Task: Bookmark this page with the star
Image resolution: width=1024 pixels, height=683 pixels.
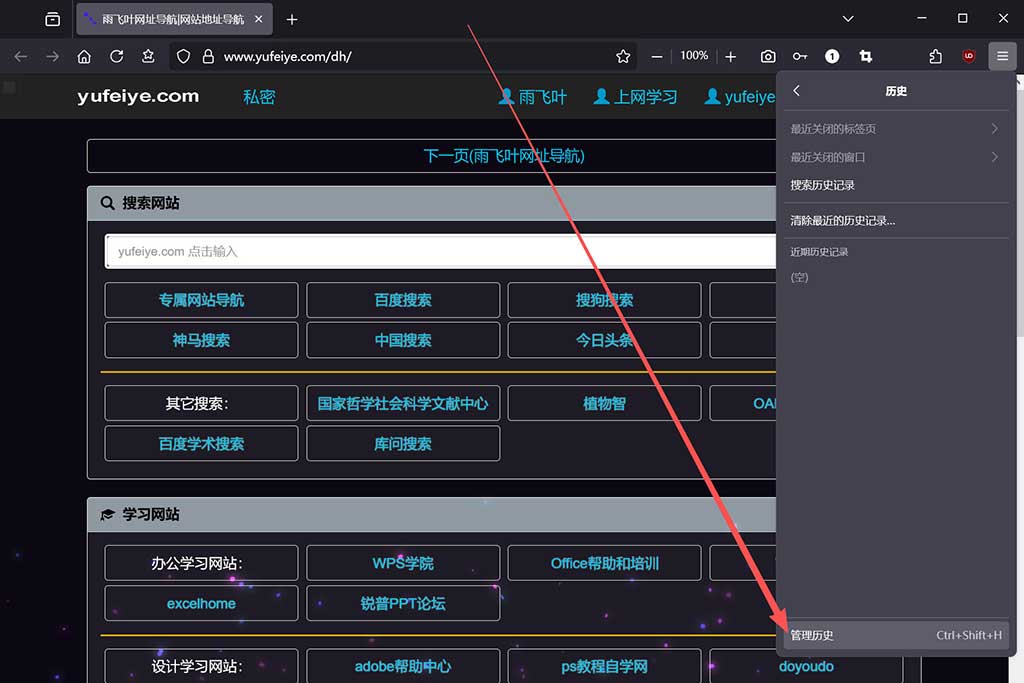Action: [x=623, y=57]
